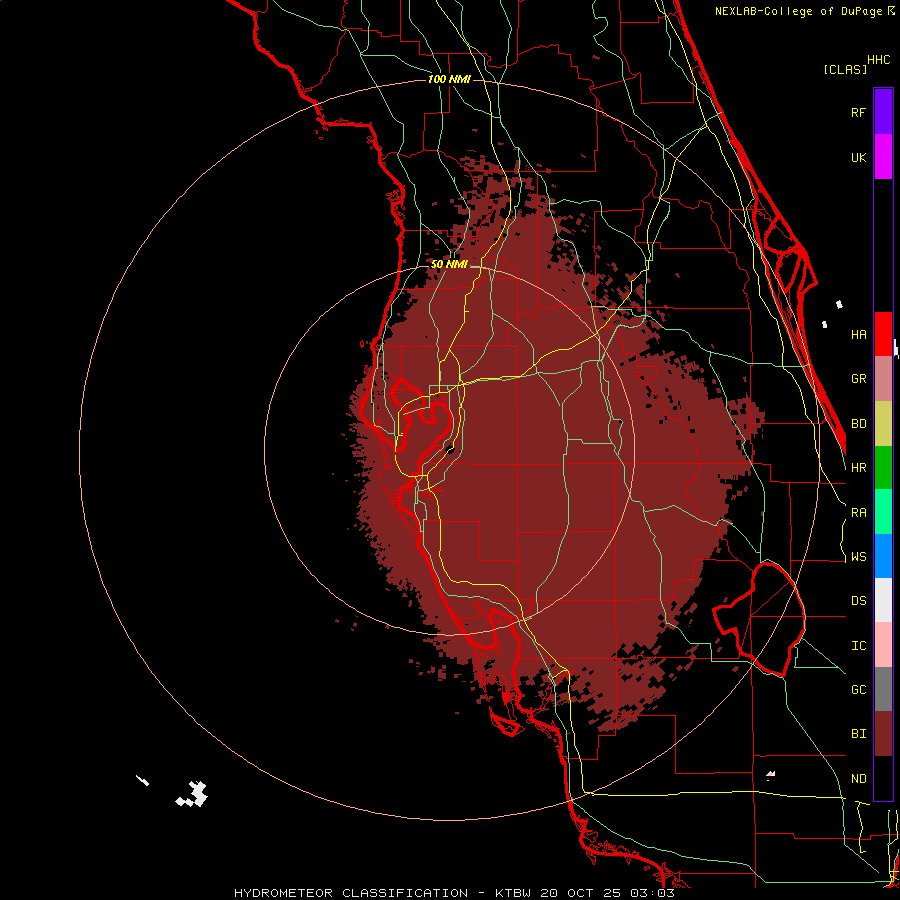Click the BD yellow legend swatch
Image resolution: width=900 pixels, height=900 pixels.
pos(883,424)
